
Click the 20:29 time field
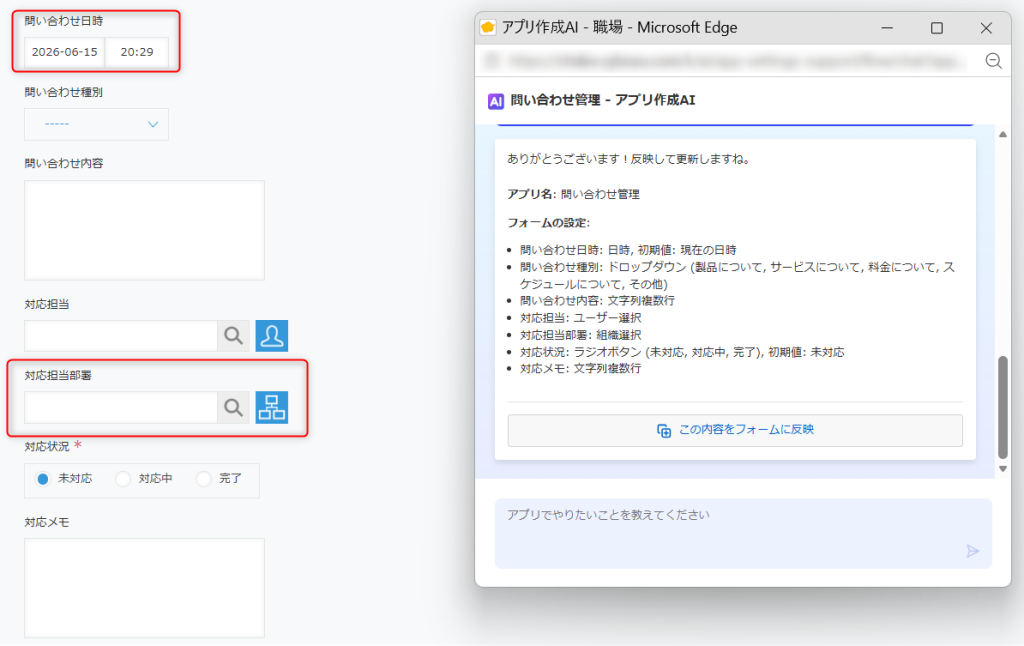(137, 52)
